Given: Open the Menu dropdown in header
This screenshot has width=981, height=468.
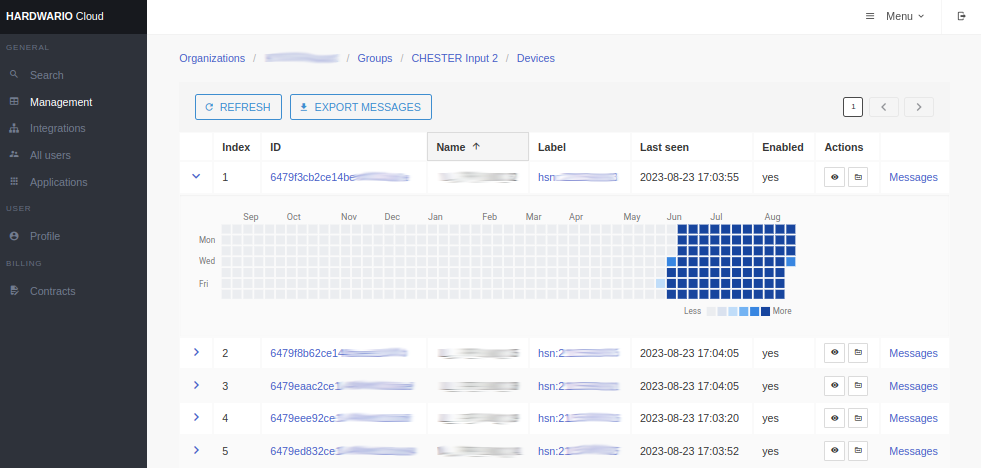Looking at the screenshot, I should click(894, 16).
